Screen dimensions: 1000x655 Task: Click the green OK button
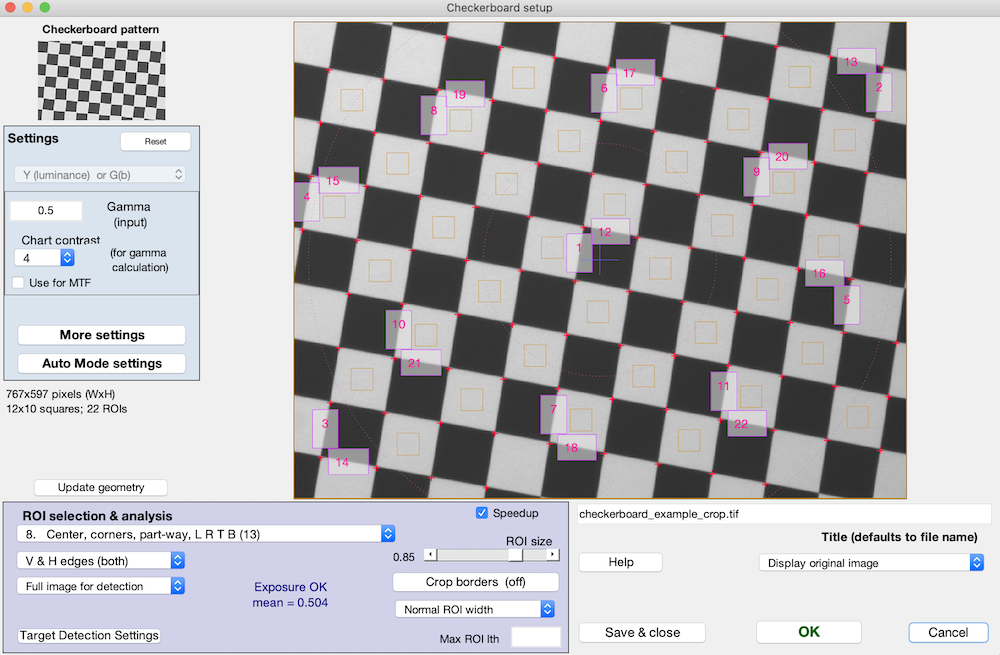809,632
